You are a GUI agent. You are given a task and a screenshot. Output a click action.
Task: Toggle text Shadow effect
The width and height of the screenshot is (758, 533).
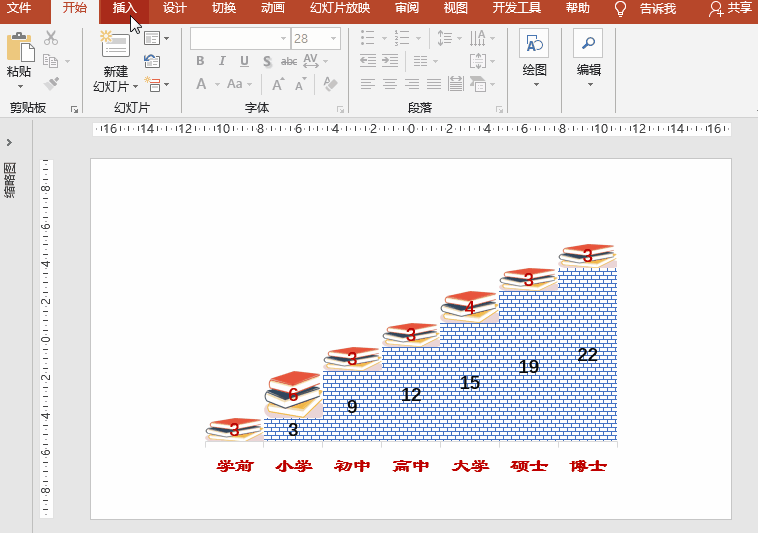[x=267, y=61]
